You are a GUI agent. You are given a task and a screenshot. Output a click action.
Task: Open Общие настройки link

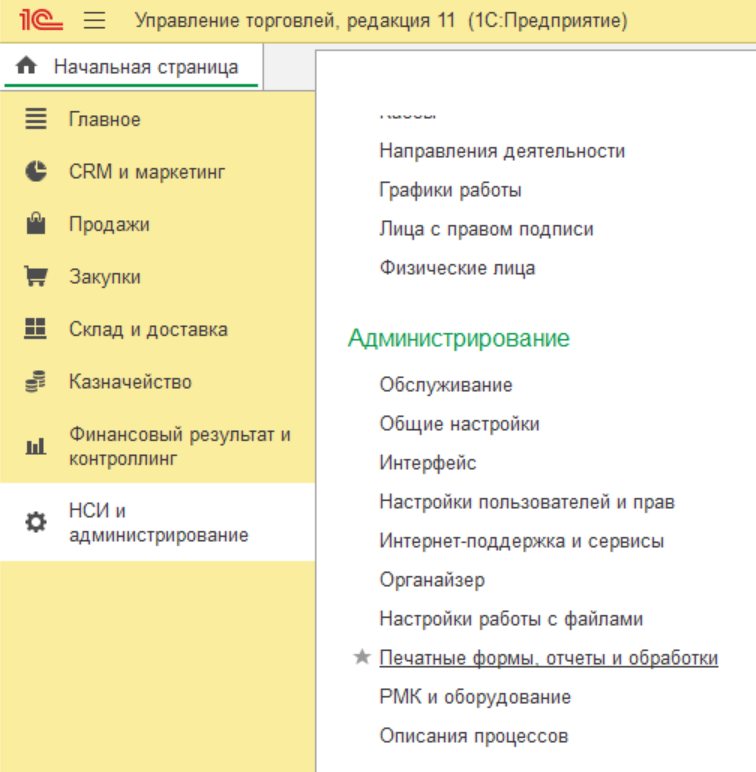point(459,423)
